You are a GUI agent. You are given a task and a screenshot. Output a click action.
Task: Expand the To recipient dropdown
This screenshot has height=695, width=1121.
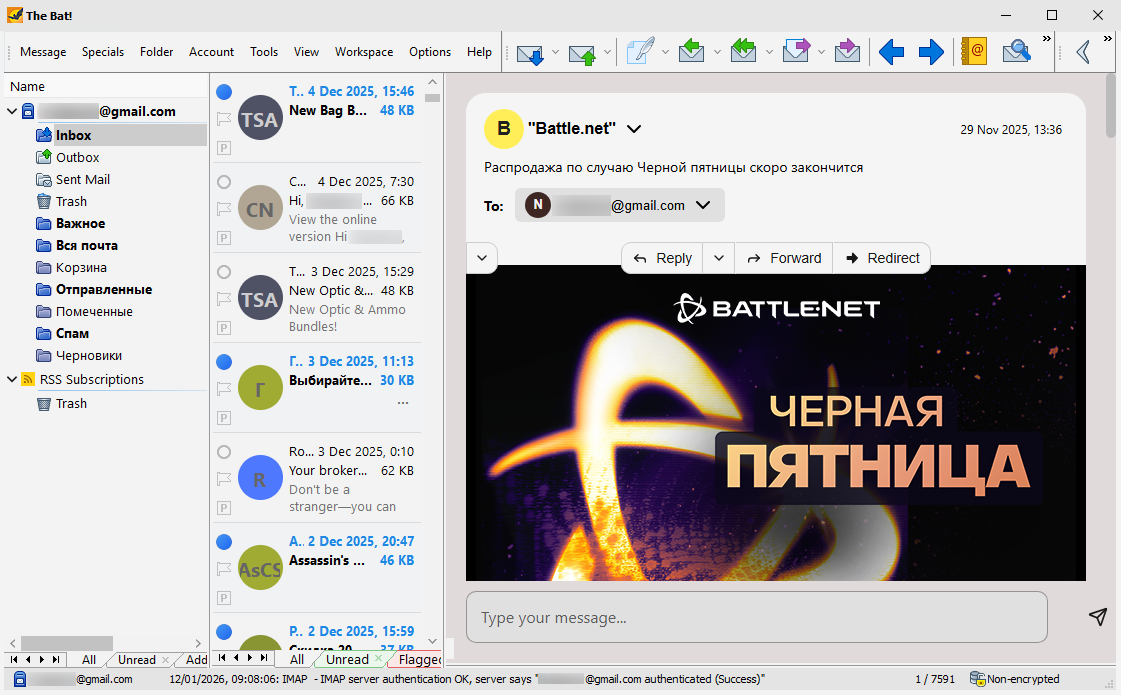click(703, 205)
